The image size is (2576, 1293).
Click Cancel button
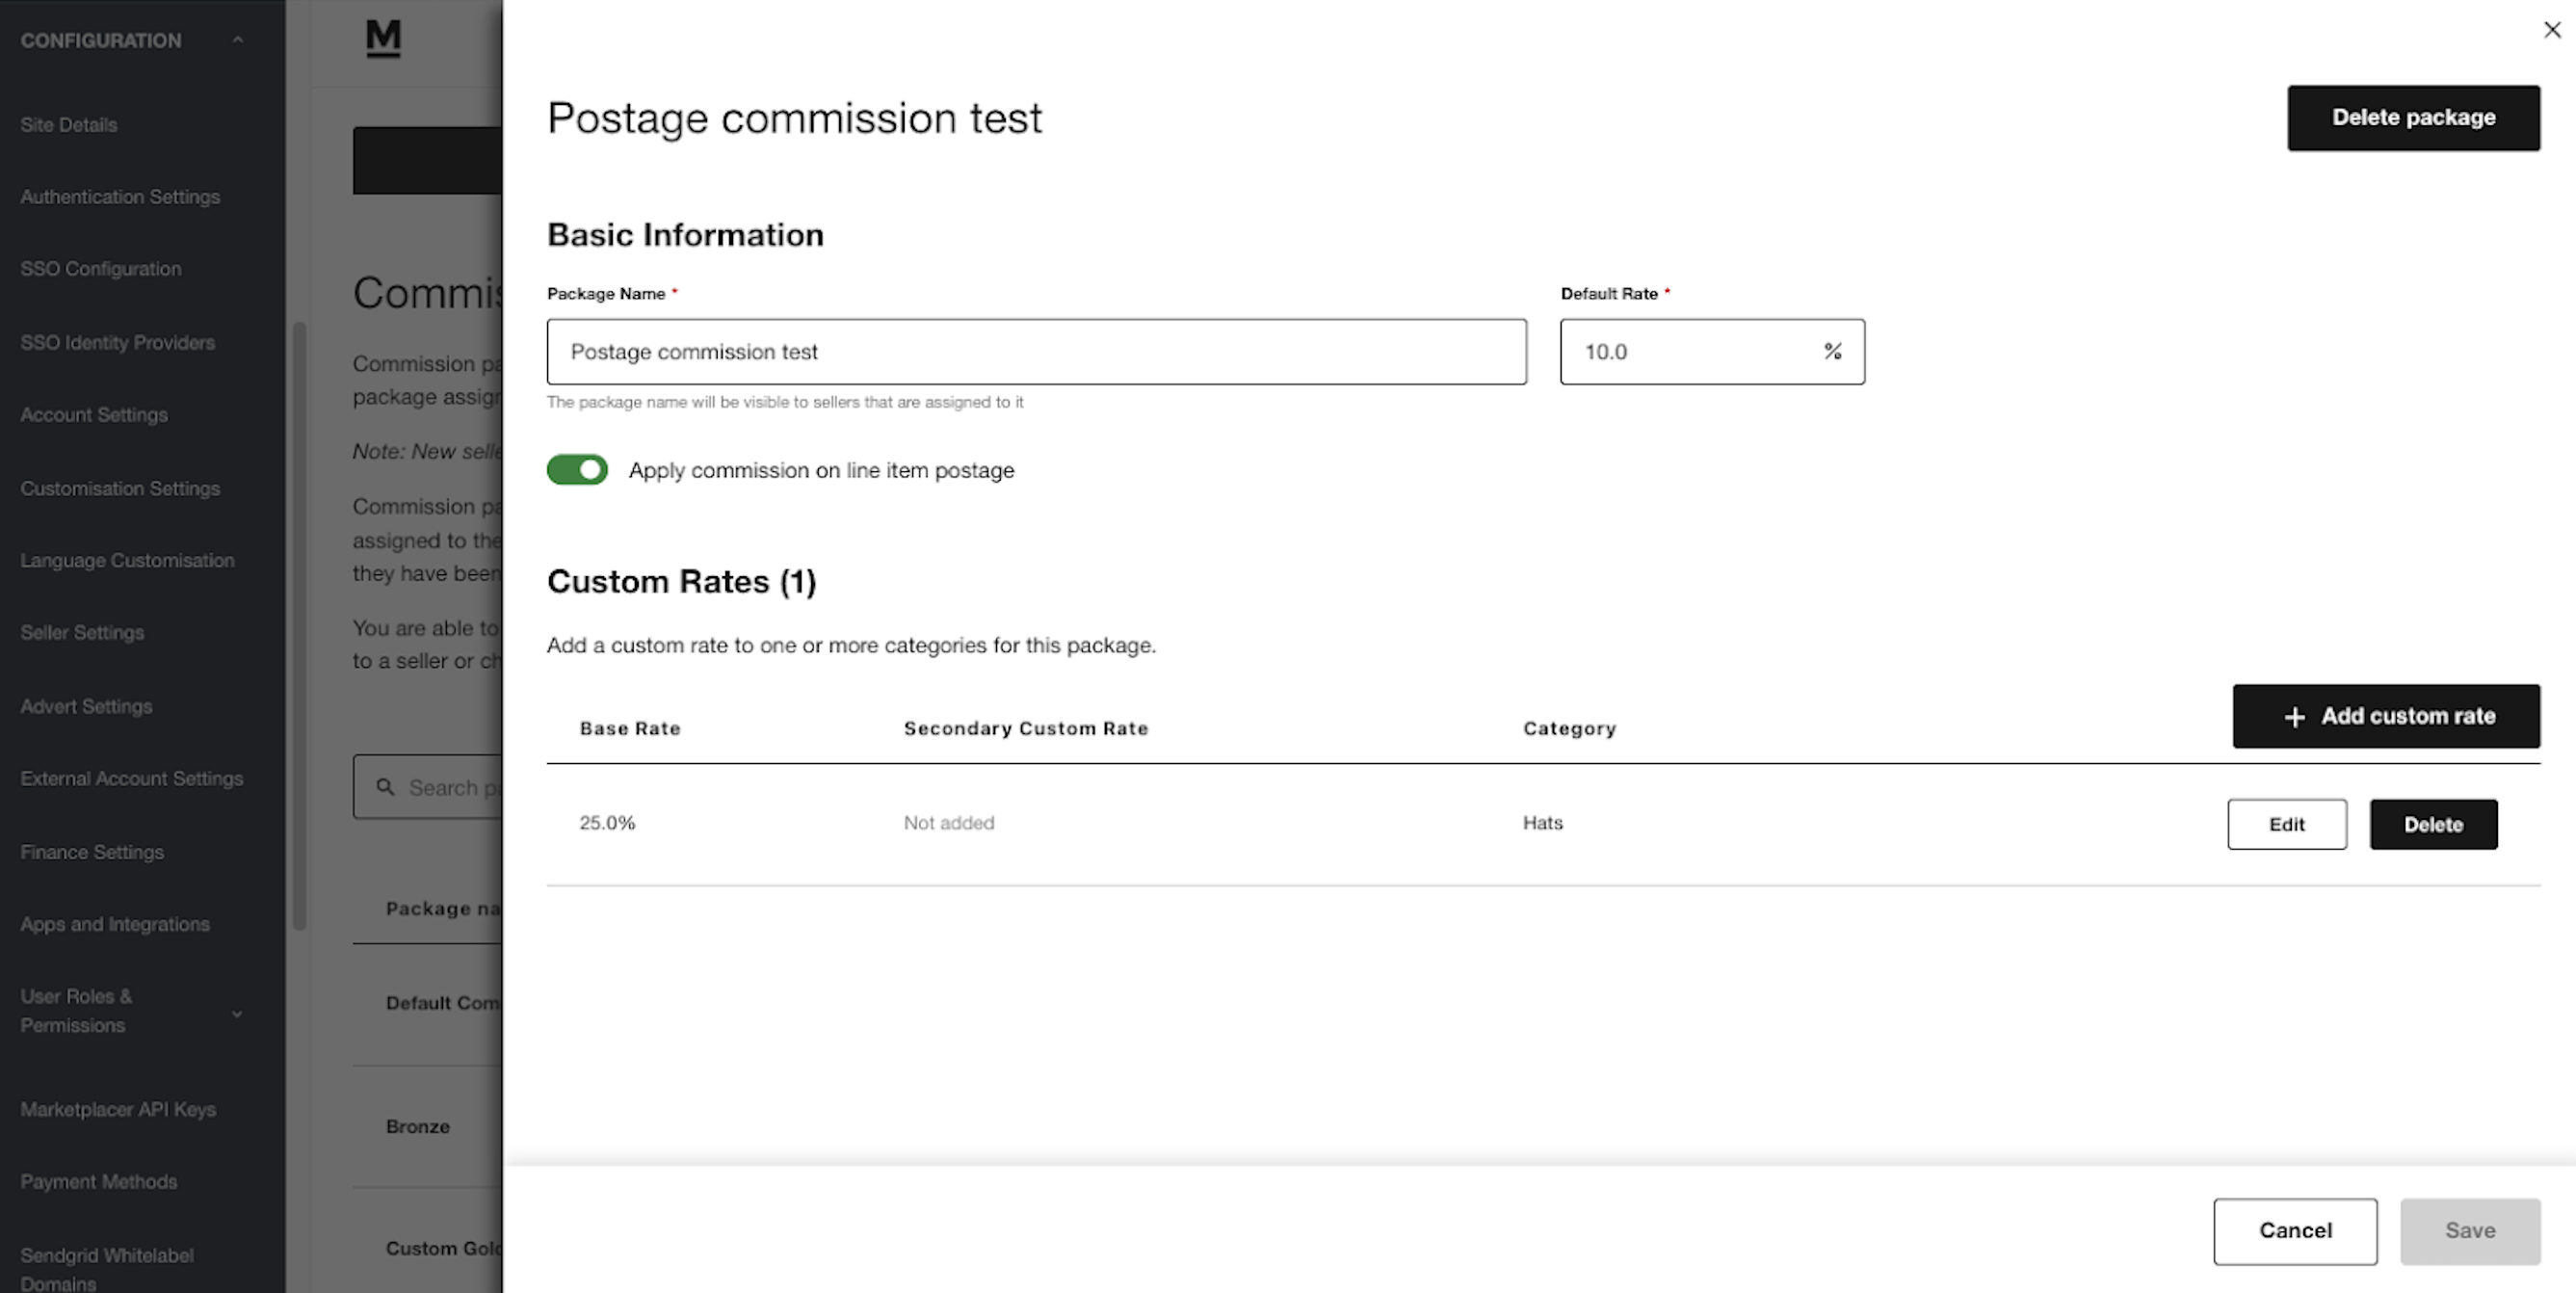pyautogui.click(x=2295, y=1231)
